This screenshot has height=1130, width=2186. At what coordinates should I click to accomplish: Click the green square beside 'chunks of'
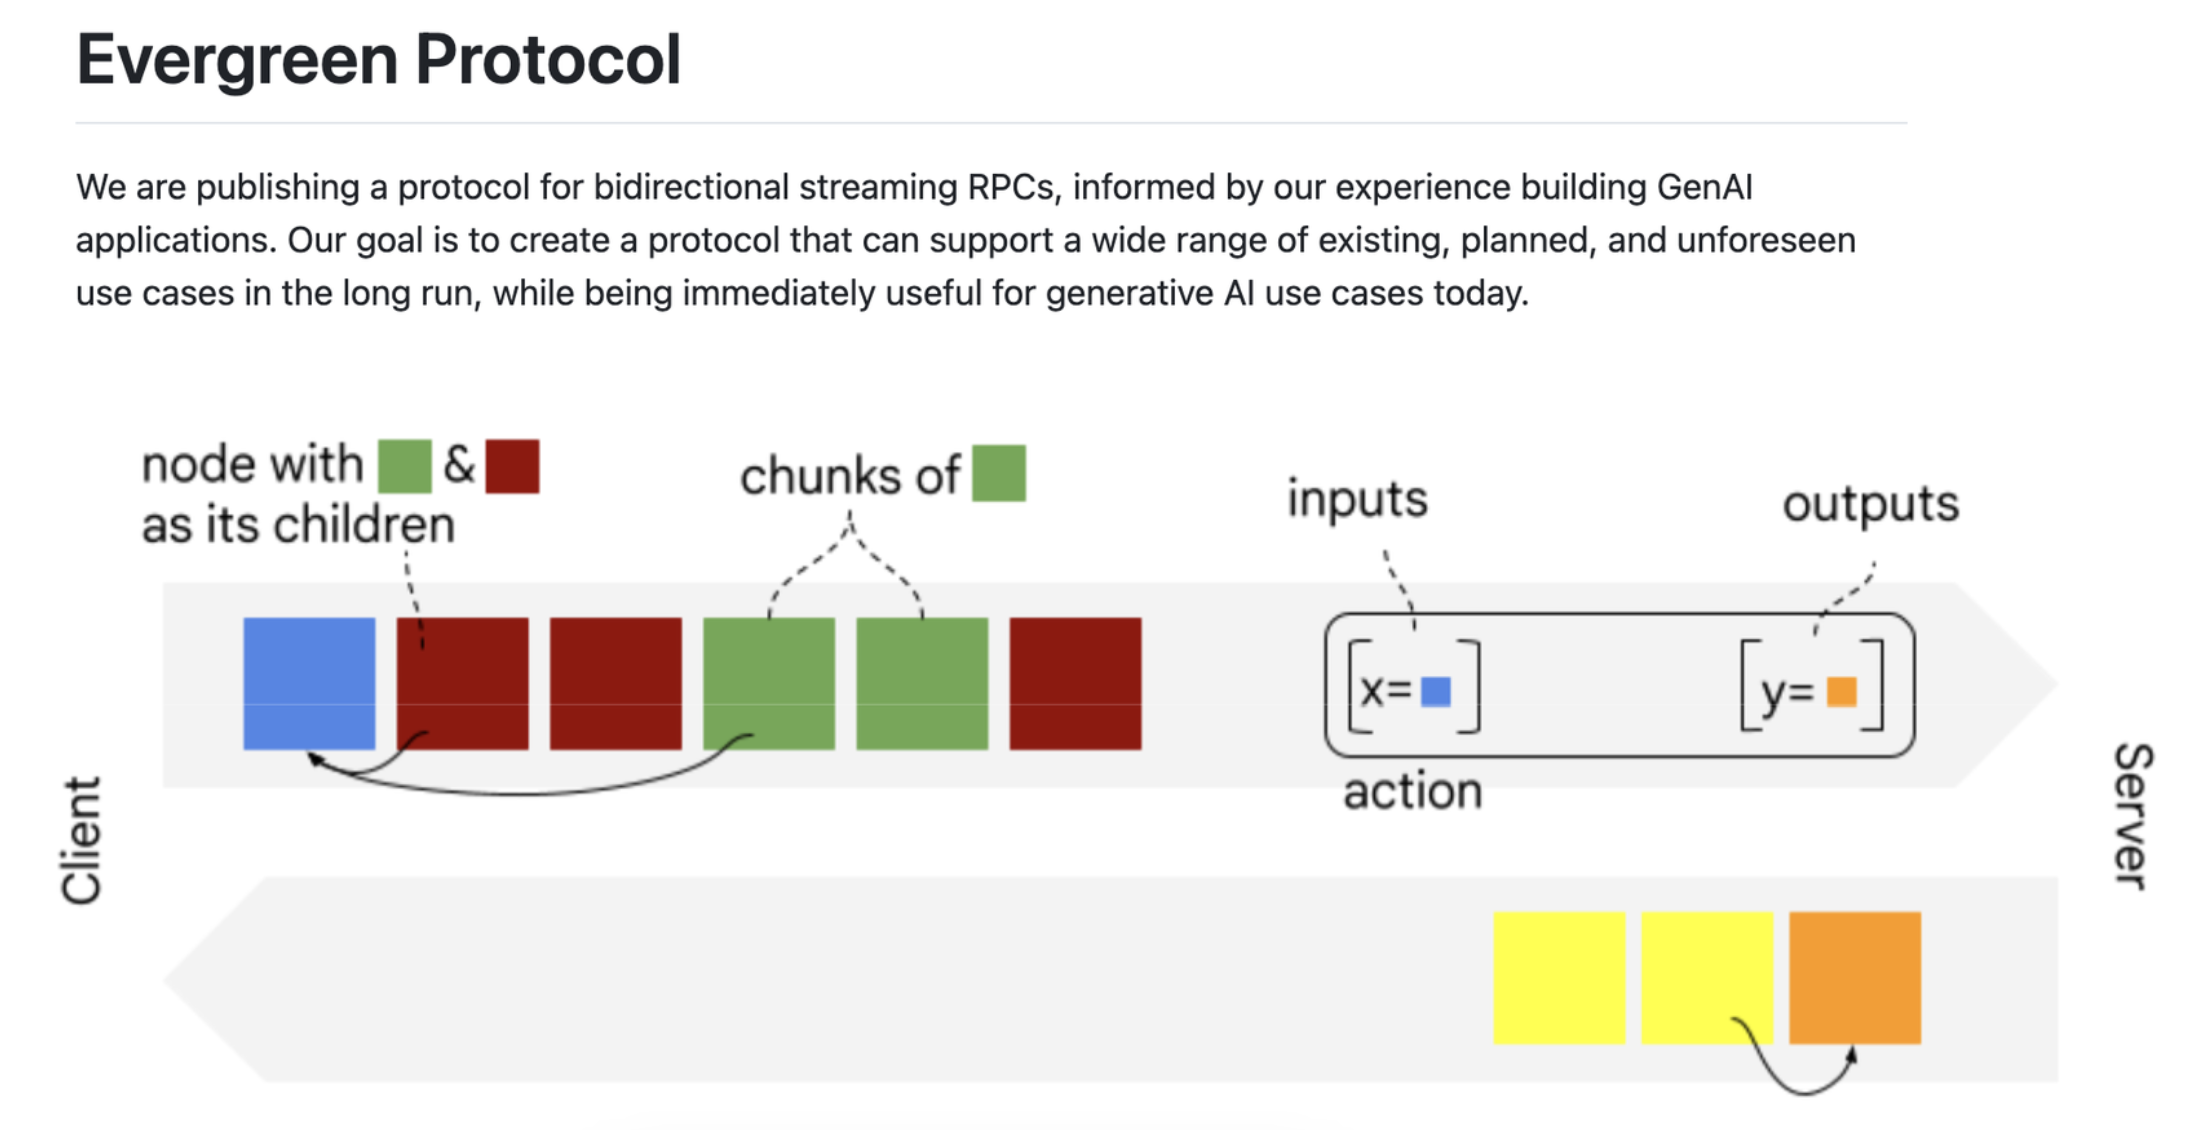(x=999, y=473)
